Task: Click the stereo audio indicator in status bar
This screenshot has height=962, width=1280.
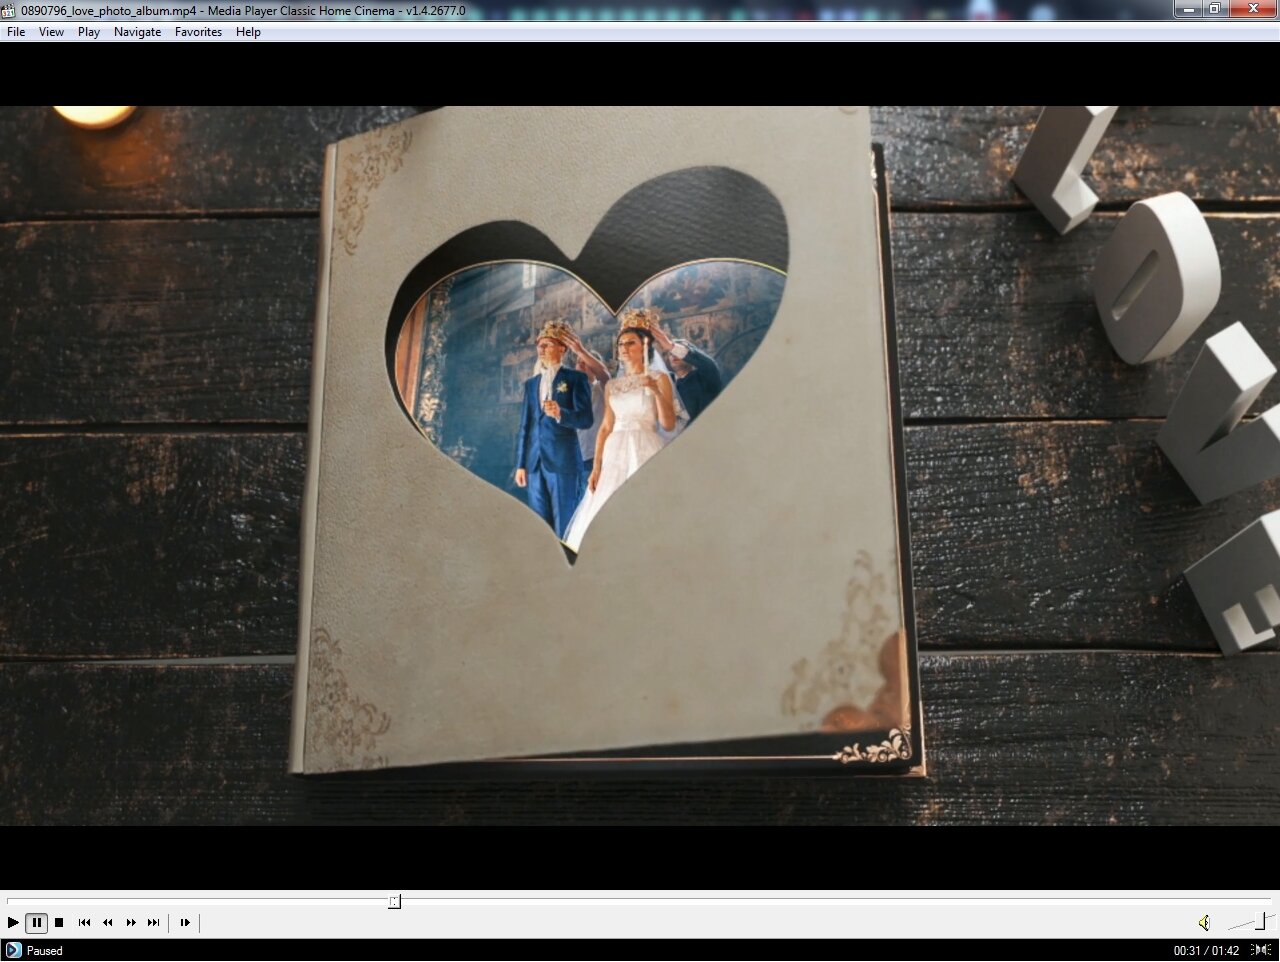Action: [x=1261, y=950]
